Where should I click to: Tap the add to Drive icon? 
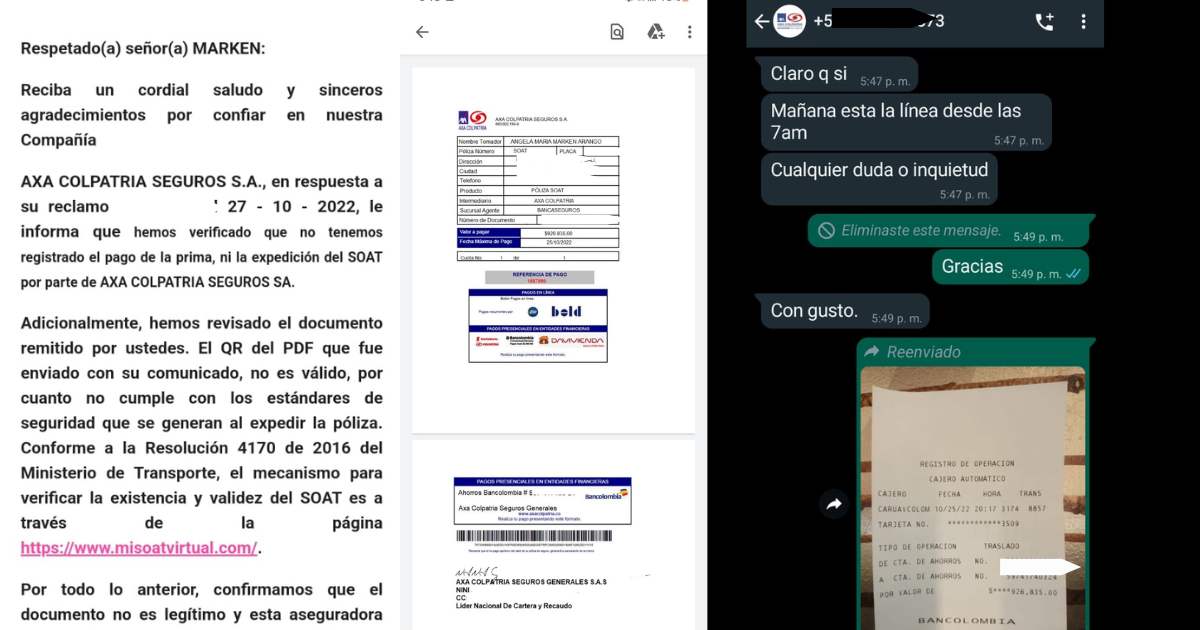click(x=656, y=32)
